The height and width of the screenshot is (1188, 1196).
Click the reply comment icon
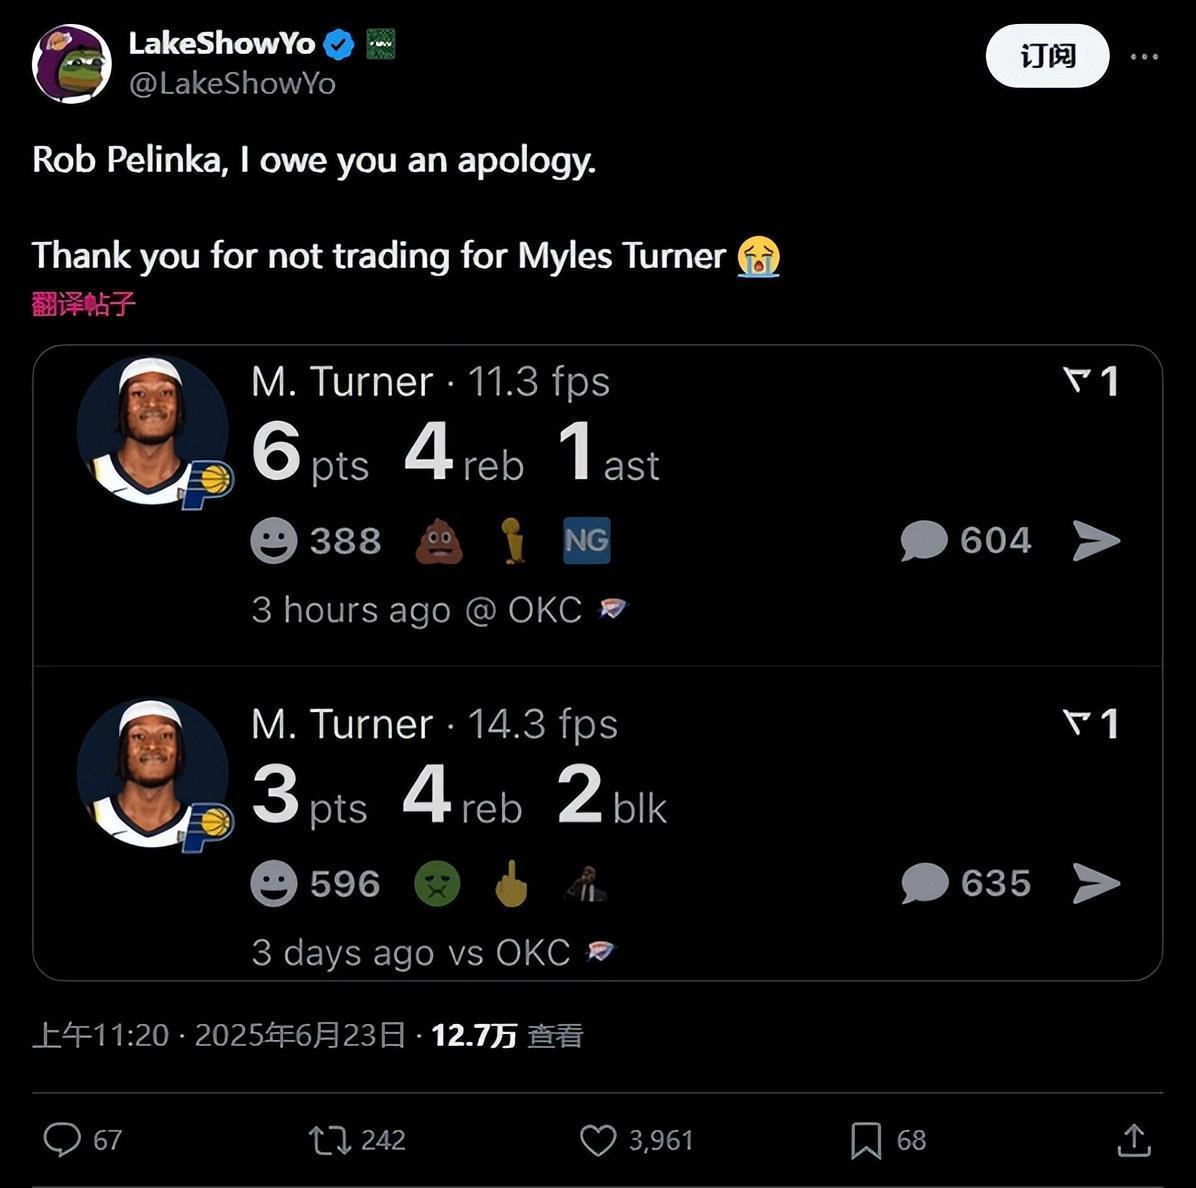point(62,1139)
